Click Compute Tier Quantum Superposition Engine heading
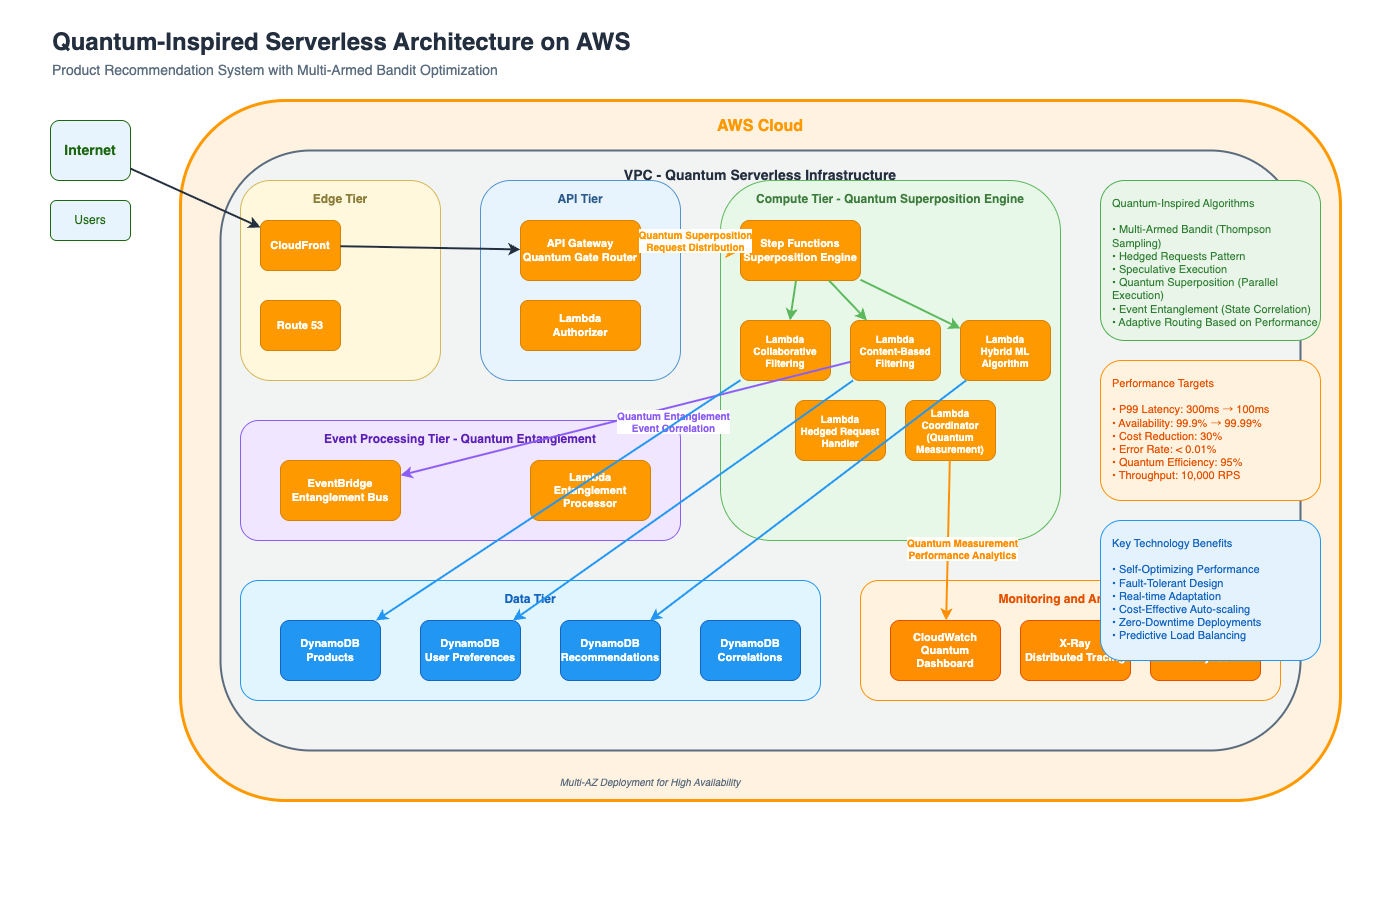Image resolution: width=1400 pixels, height=900 pixels. click(x=890, y=199)
